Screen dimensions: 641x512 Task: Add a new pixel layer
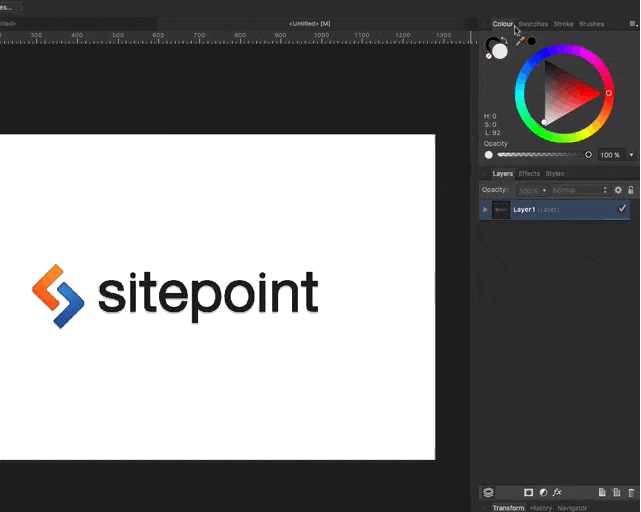click(x=602, y=493)
